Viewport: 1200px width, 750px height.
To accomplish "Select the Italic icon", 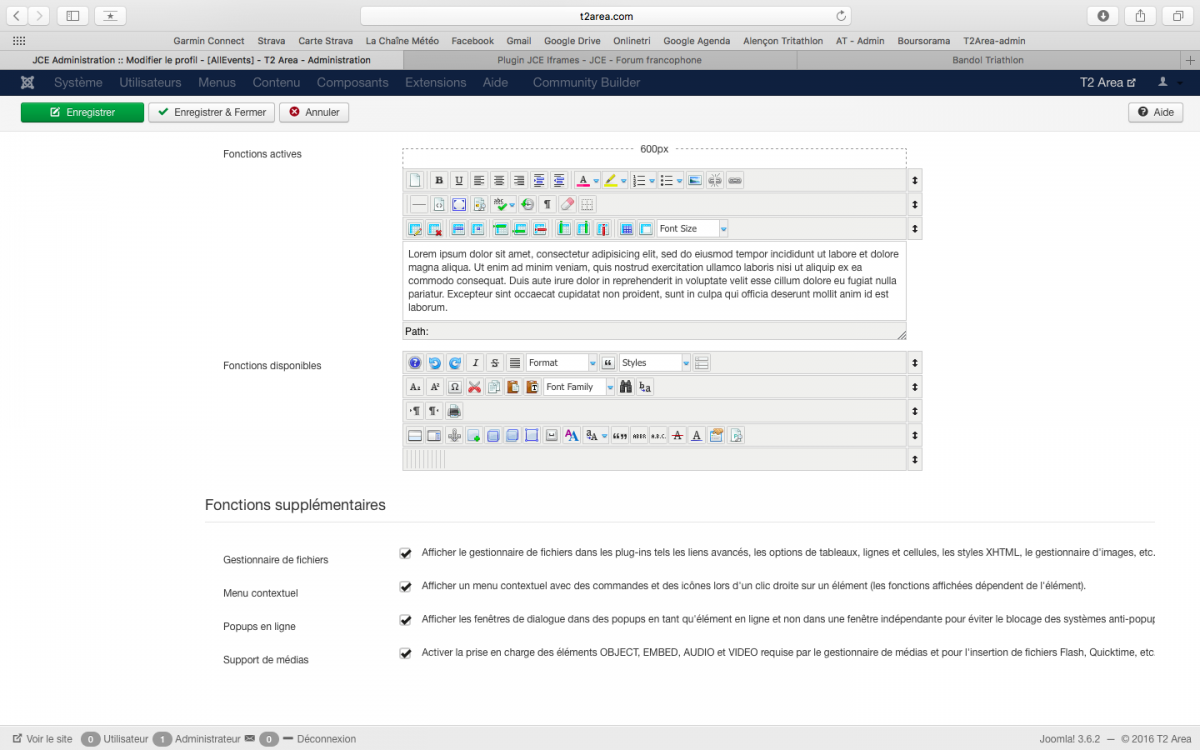I will click(x=475, y=363).
